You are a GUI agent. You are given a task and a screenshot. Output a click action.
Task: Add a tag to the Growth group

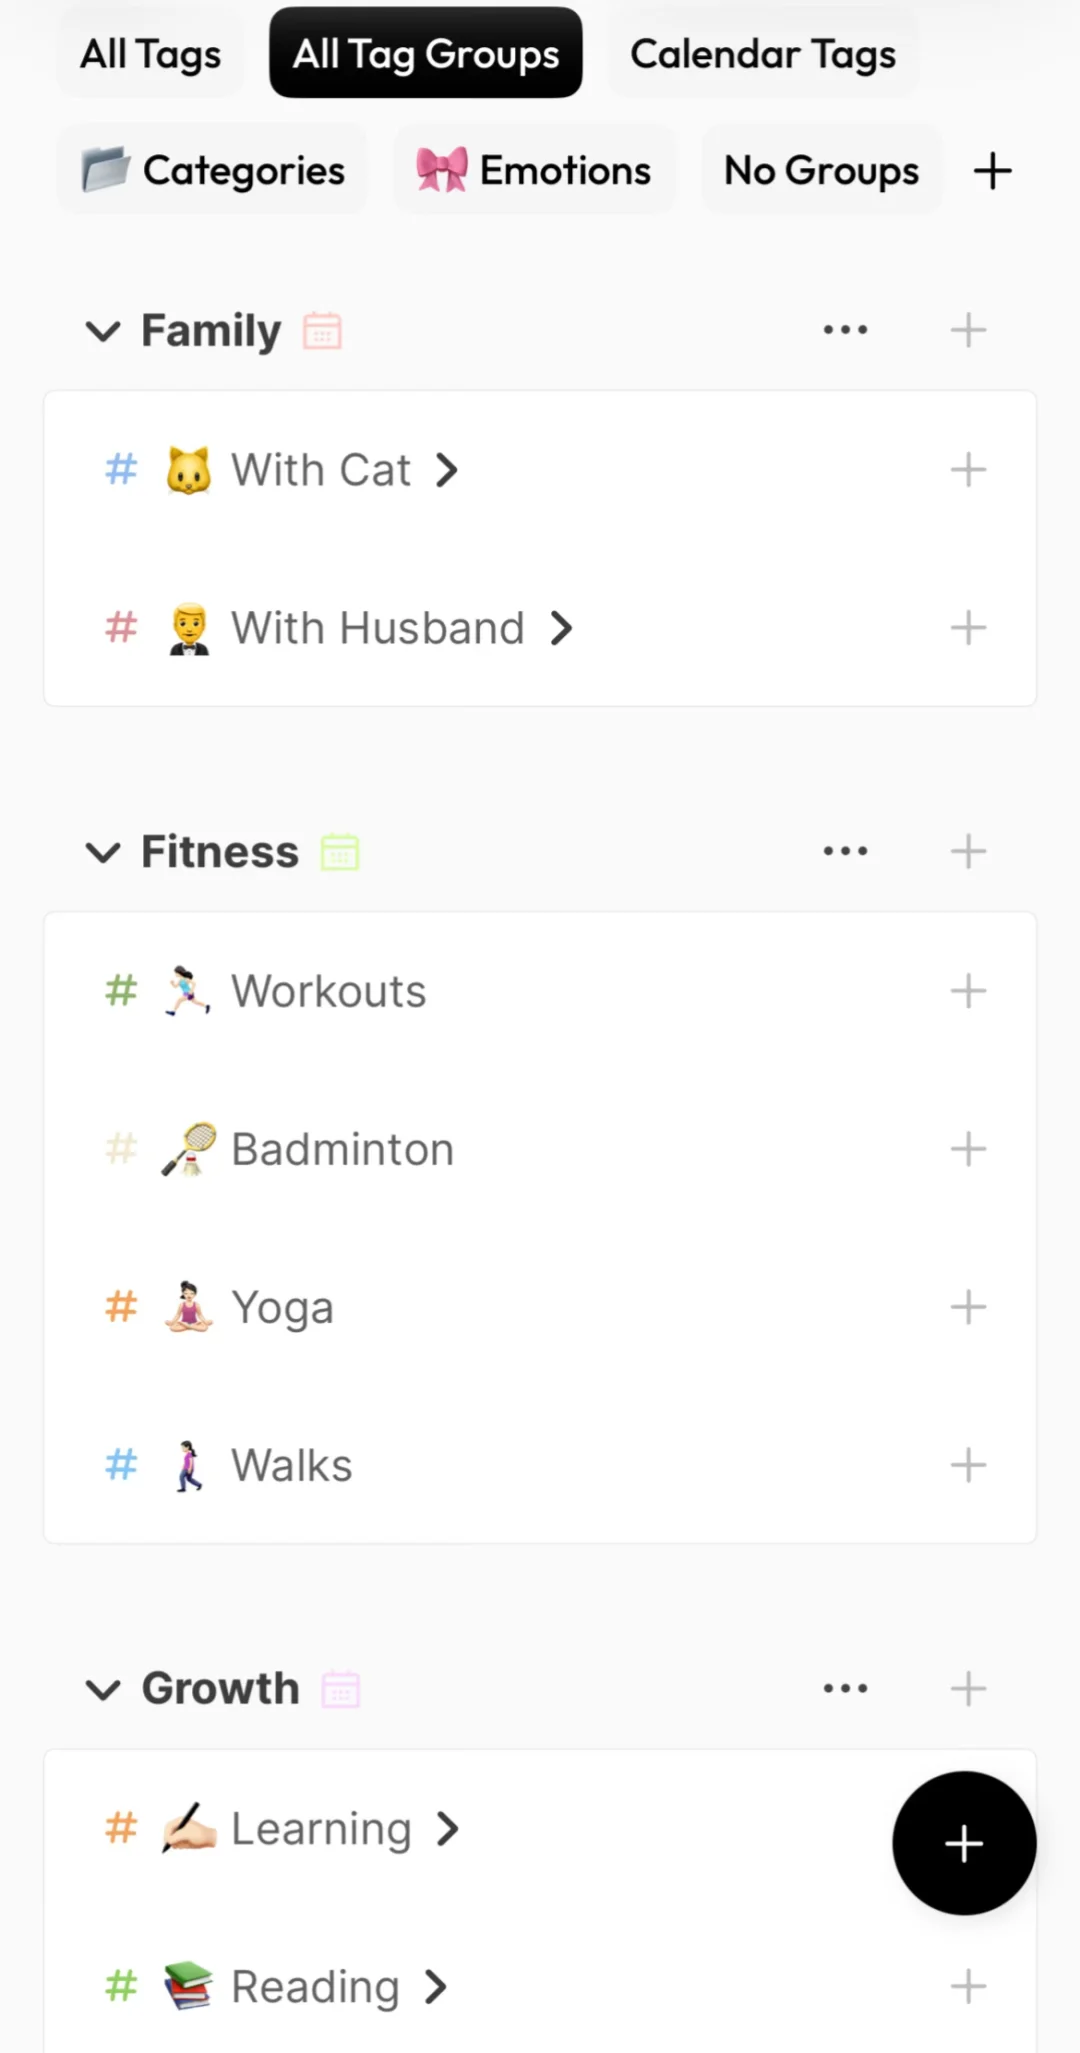pyautogui.click(x=967, y=1688)
